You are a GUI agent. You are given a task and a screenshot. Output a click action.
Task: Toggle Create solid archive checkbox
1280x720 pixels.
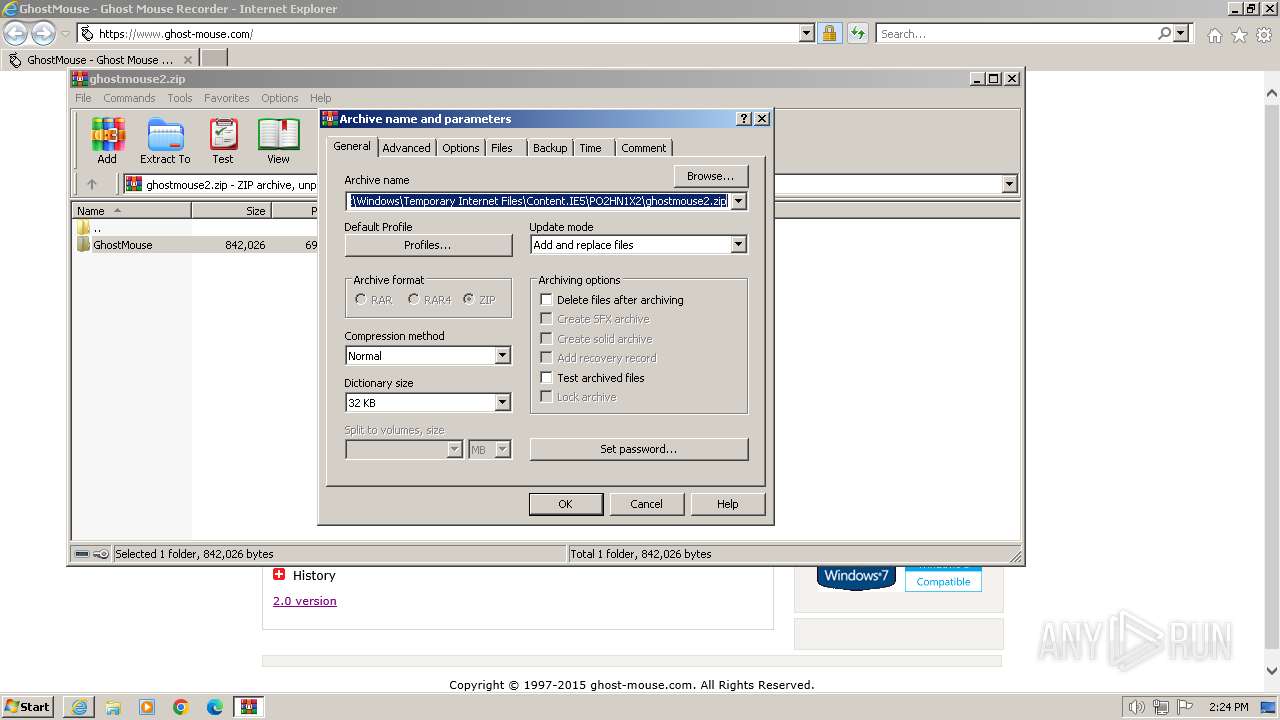pyautogui.click(x=546, y=338)
